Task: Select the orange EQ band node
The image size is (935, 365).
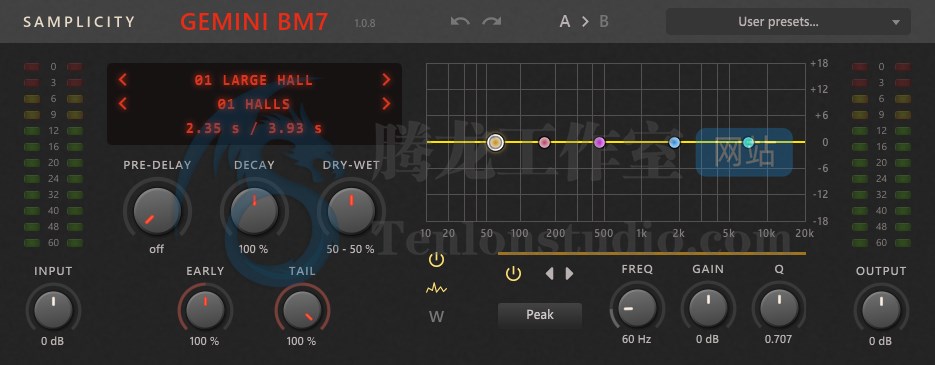Action: (x=495, y=142)
